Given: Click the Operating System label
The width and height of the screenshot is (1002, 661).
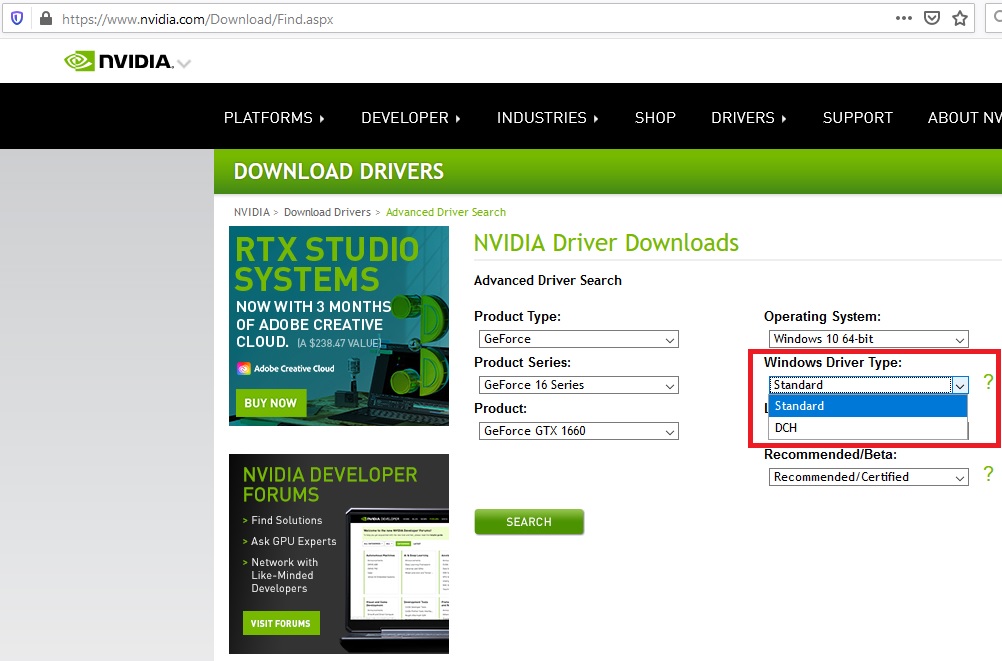Looking at the screenshot, I should [x=822, y=316].
